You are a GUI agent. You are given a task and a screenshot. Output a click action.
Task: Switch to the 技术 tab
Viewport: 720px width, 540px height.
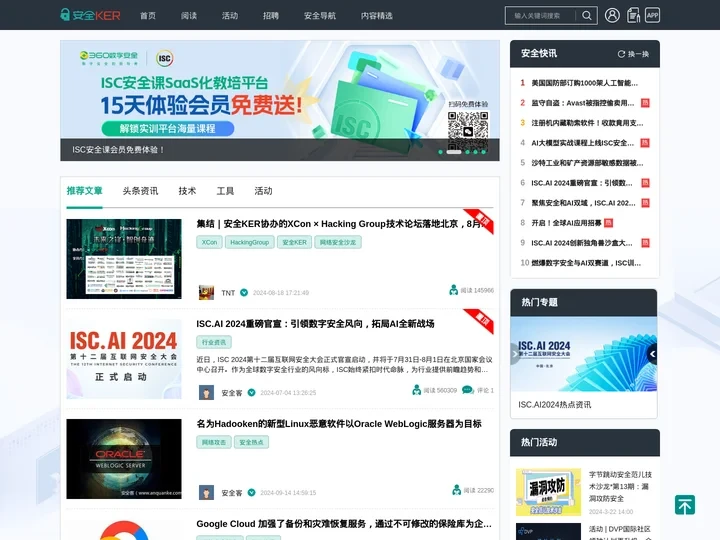[x=187, y=191]
